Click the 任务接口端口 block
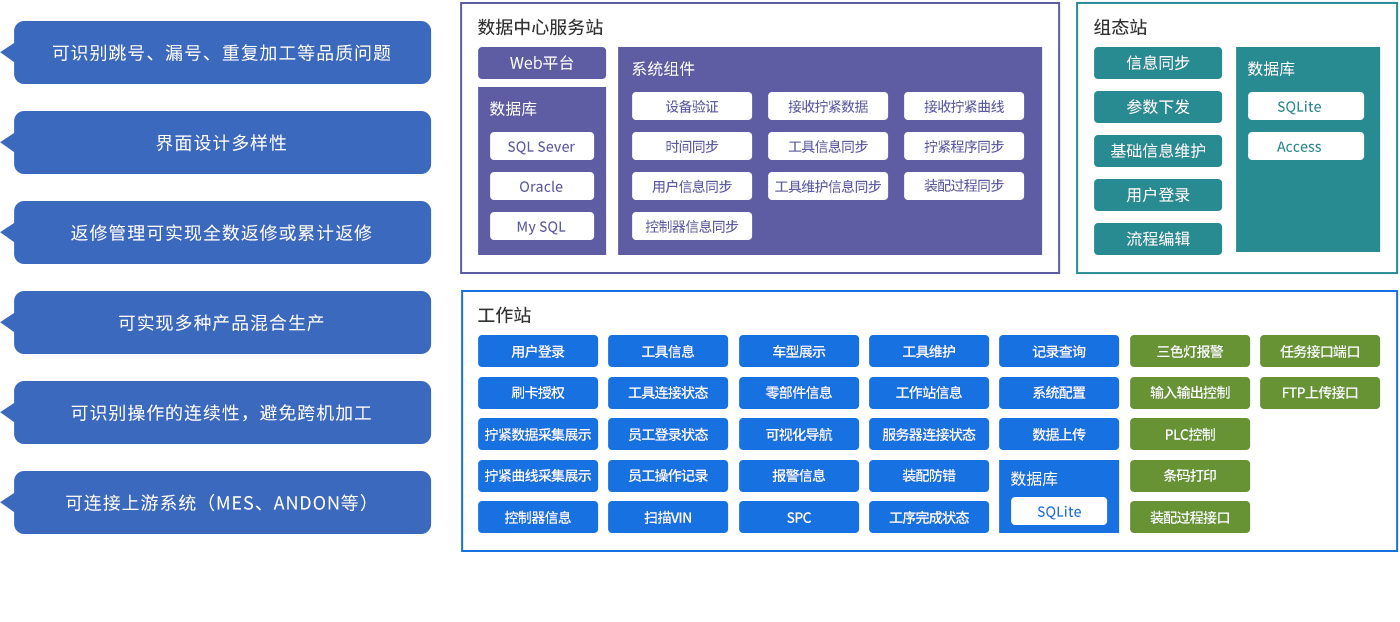 (x=1320, y=351)
